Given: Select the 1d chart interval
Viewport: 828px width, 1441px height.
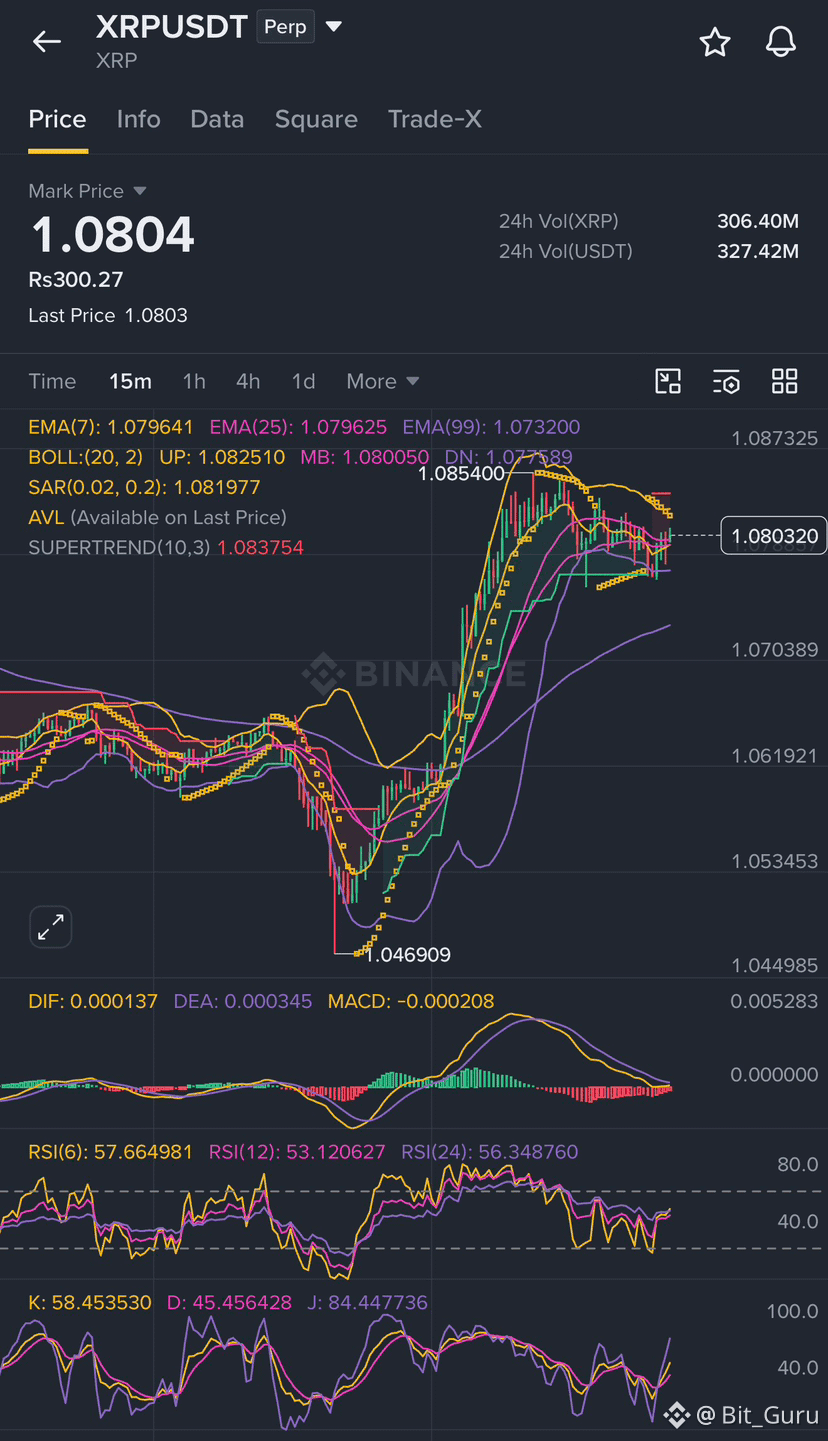Looking at the screenshot, I should (303, 381).
